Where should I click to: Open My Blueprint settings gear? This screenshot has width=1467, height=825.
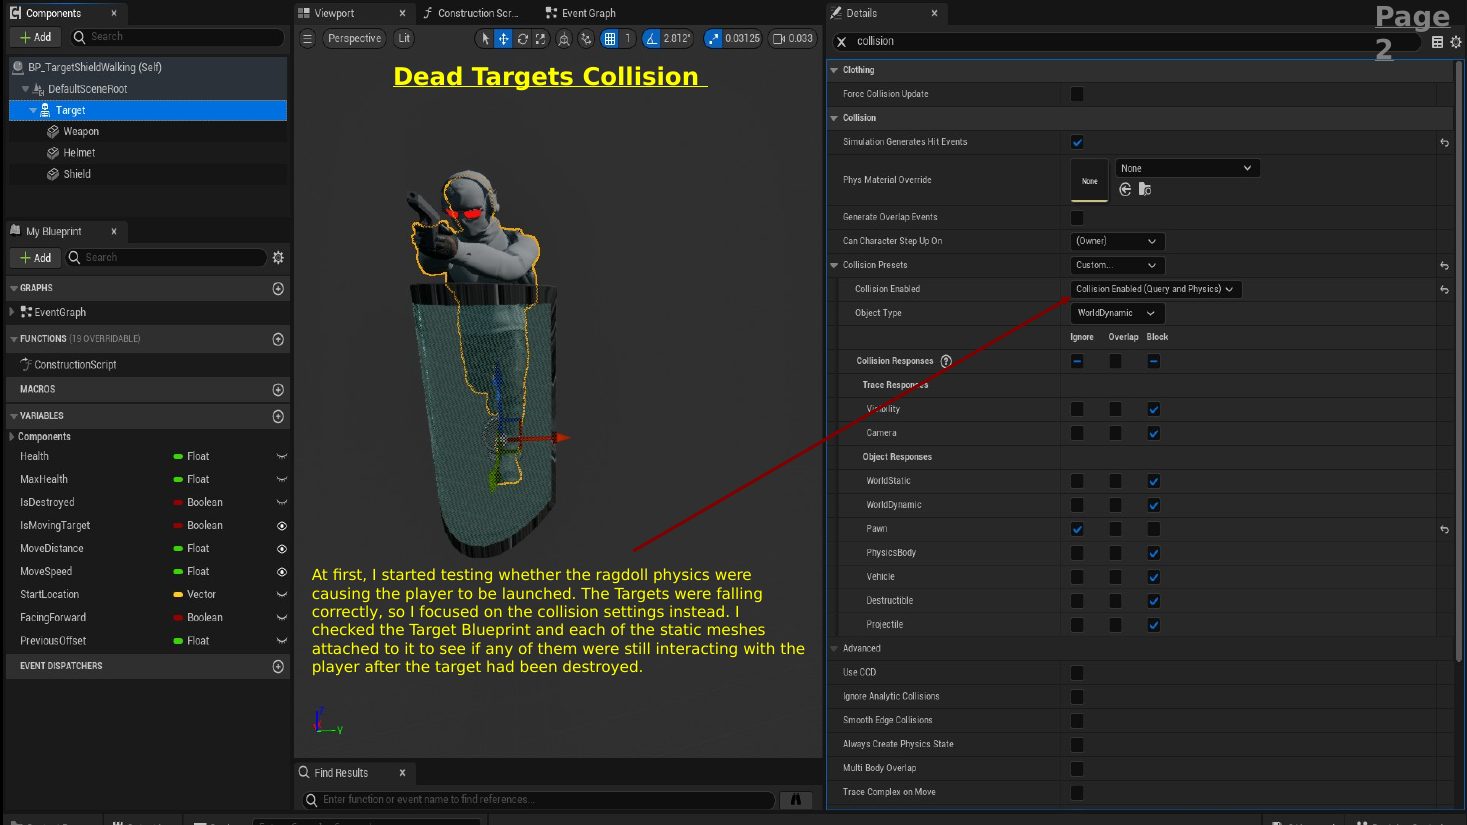pos(278,257)
